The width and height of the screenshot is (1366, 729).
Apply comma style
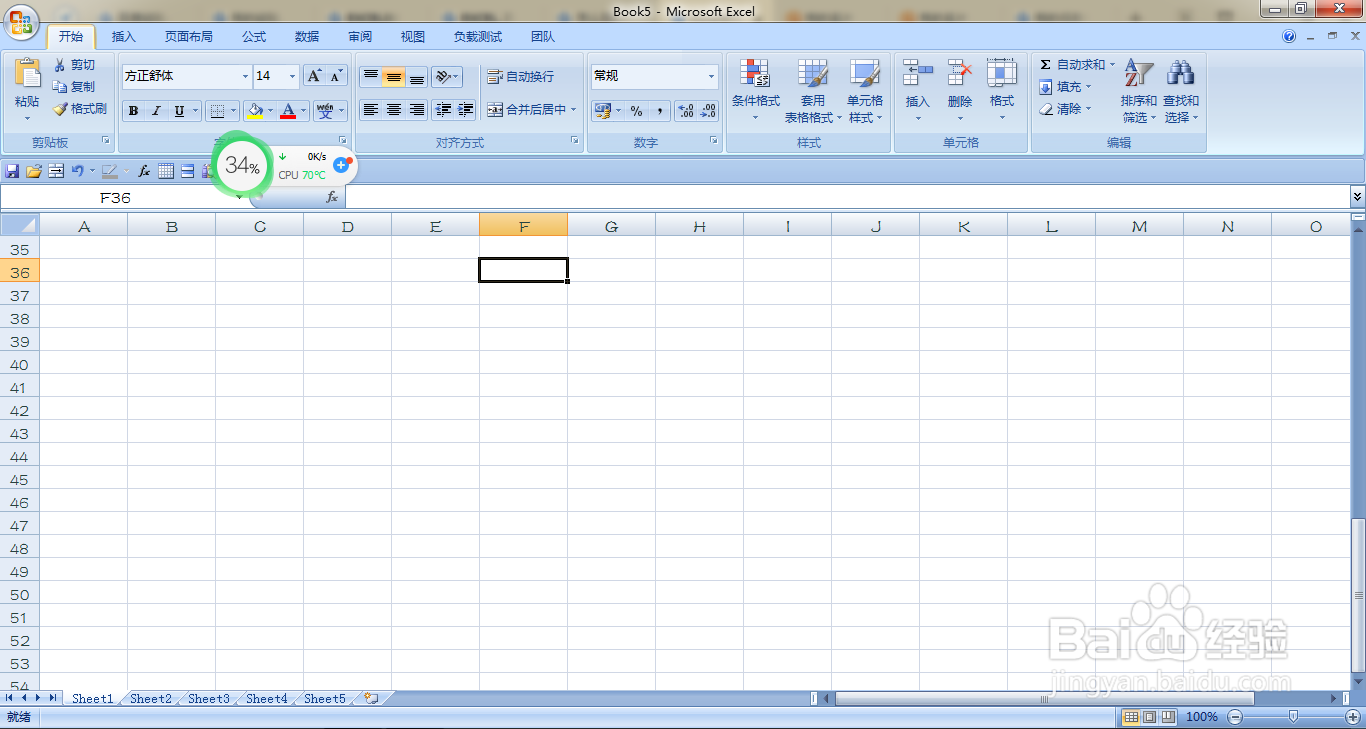[x=660, y=111]
